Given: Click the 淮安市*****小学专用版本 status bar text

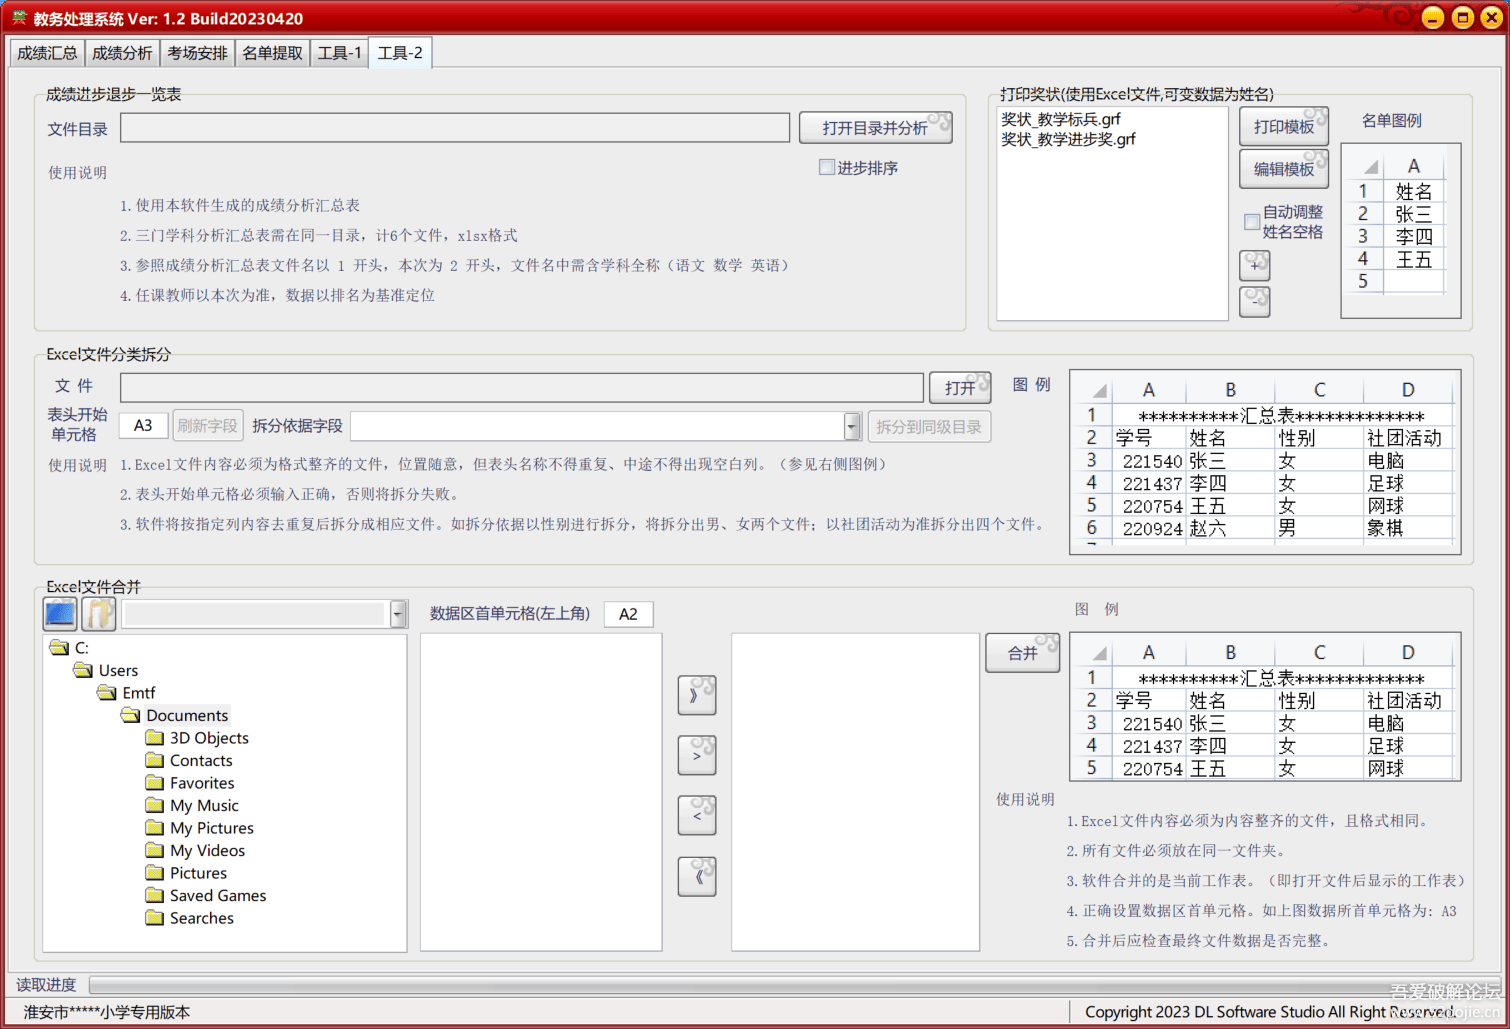Looking at the screenshot, I should (107, 1012).
